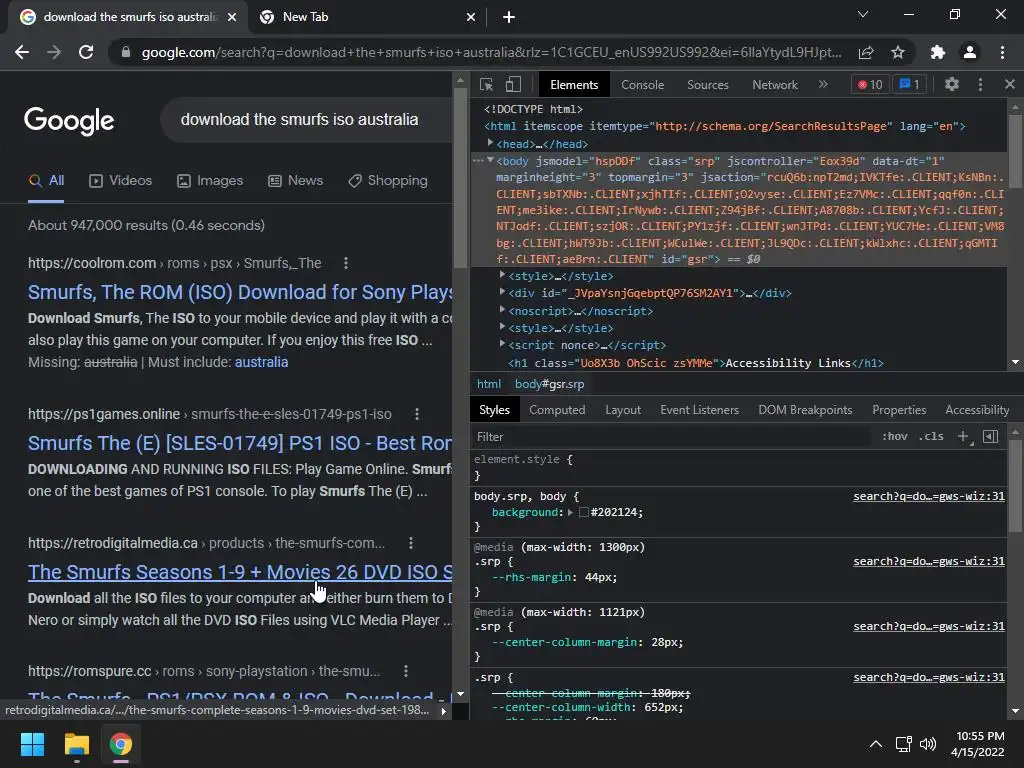Open the Extensions puzzle icon
Image resolution: width=1024 pixels, height=768 pixels.
[x=938, y=52]
